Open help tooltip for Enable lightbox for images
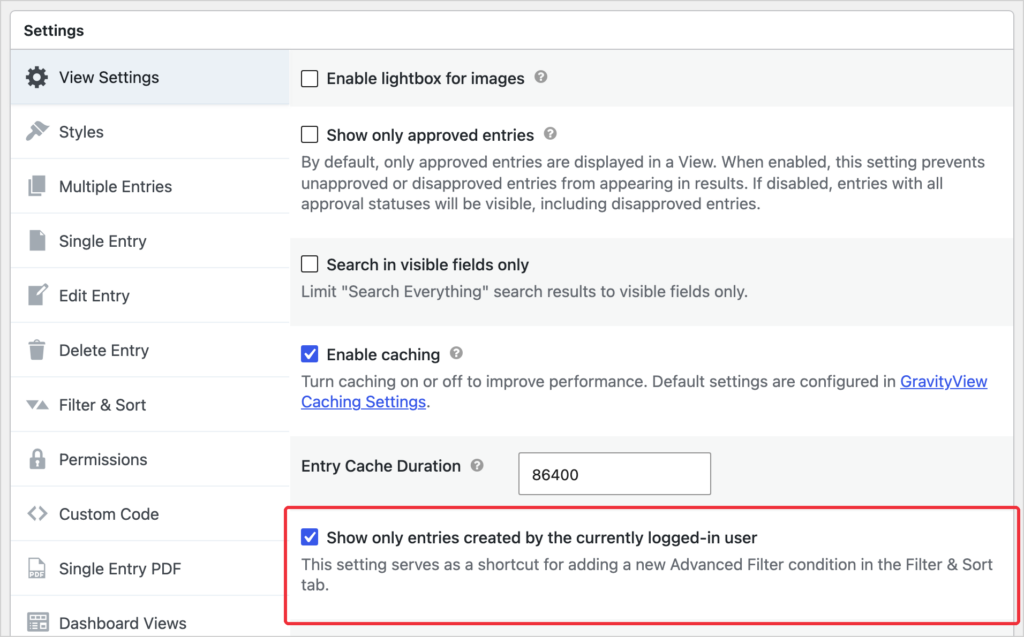The image size is (1024, 637). click(541, 77)
